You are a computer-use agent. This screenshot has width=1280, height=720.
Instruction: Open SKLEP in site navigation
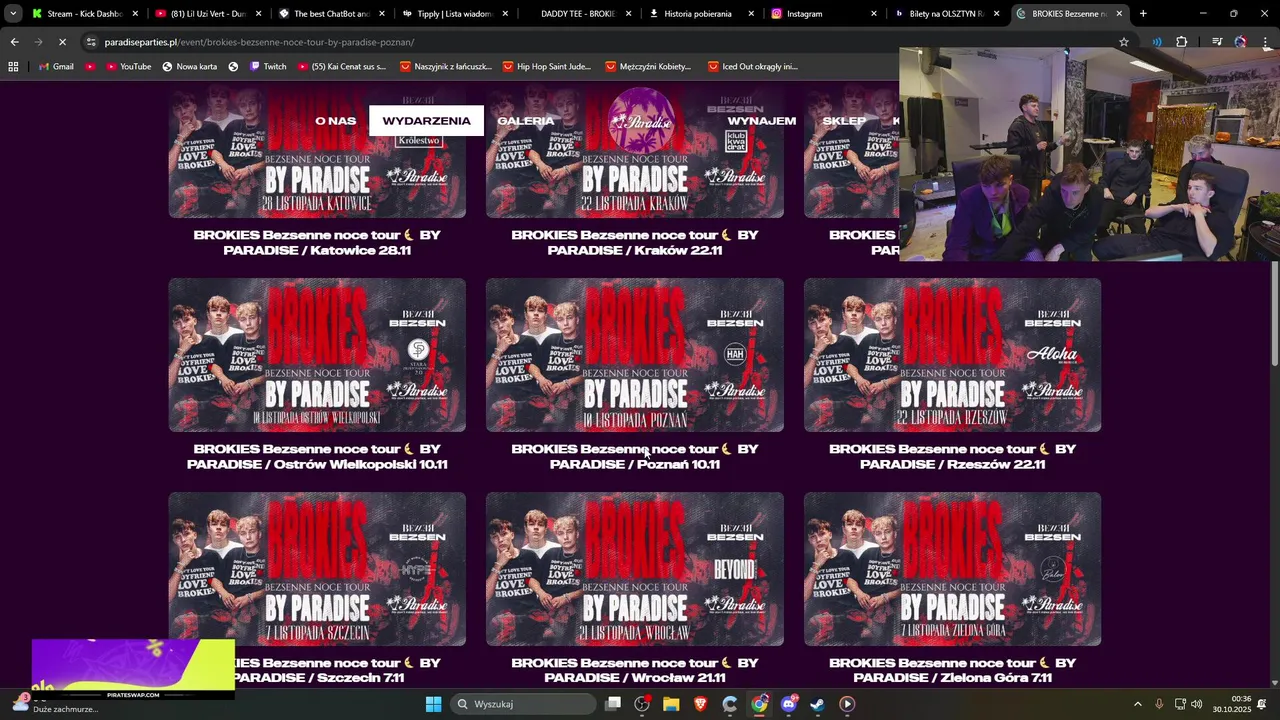pos(844,121)
